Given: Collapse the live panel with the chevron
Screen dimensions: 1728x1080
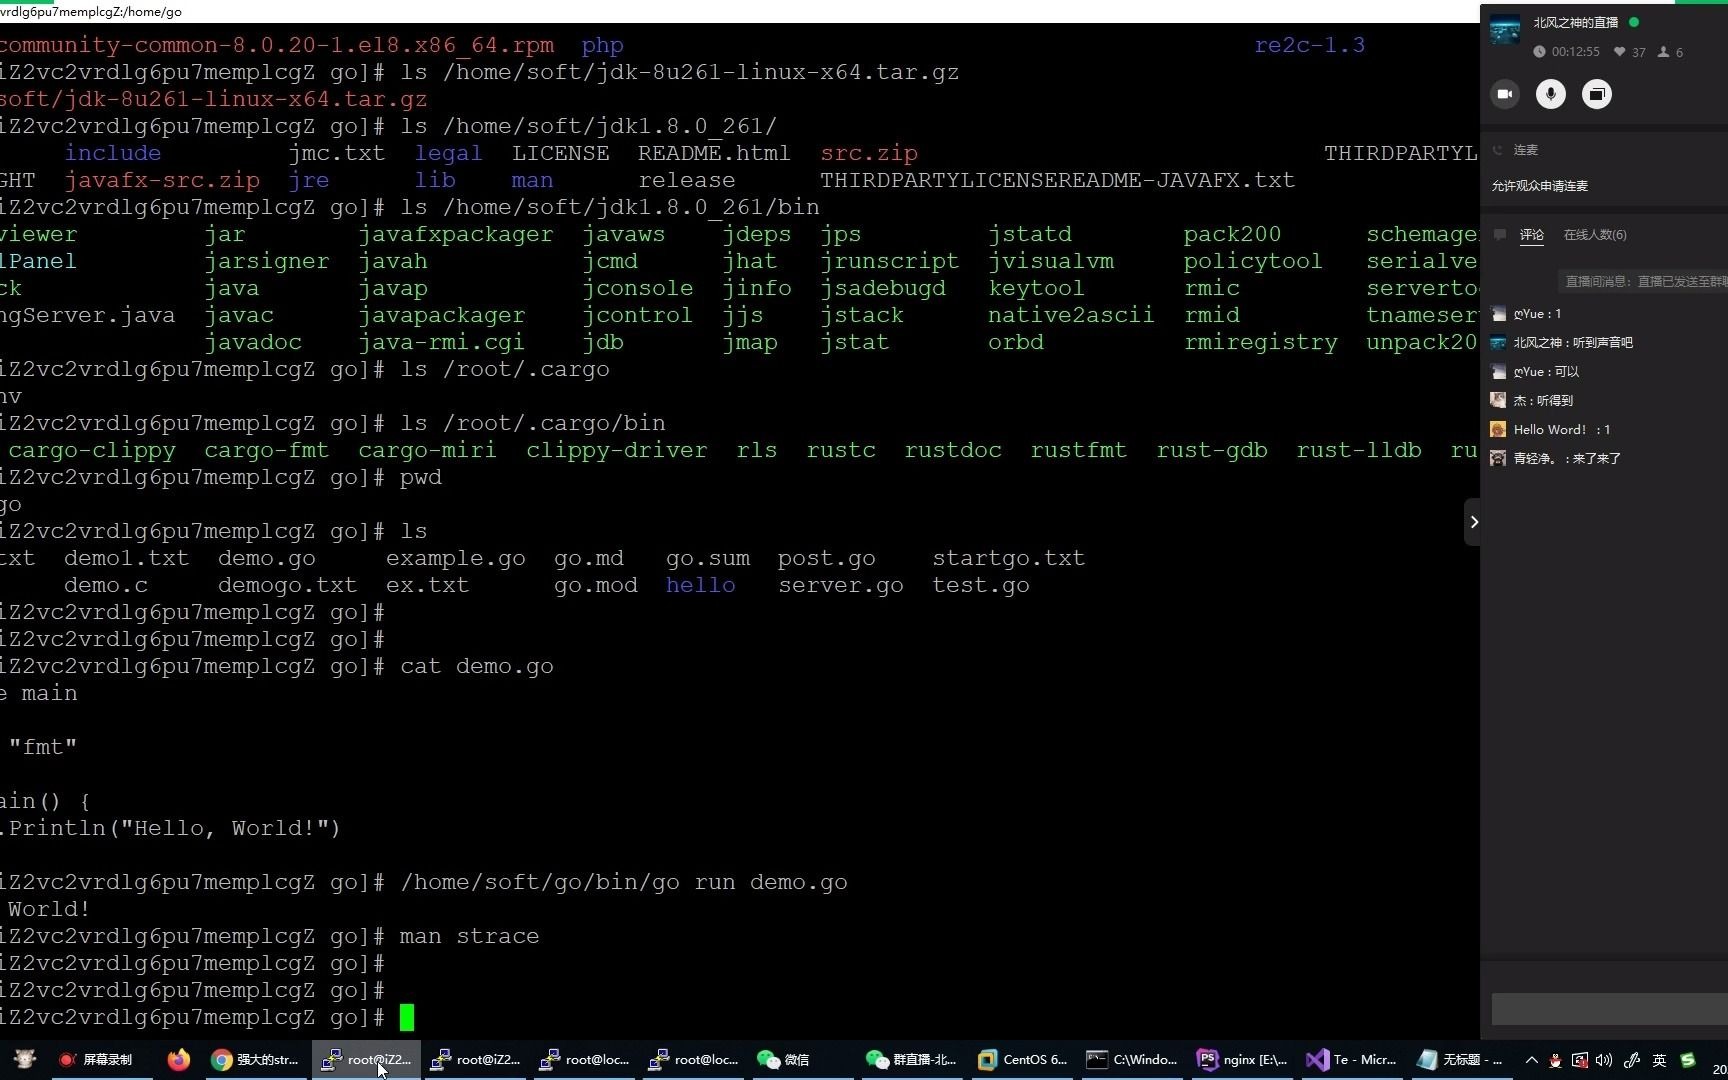Looking at the screenshot, I should [x=1475, y=522].
